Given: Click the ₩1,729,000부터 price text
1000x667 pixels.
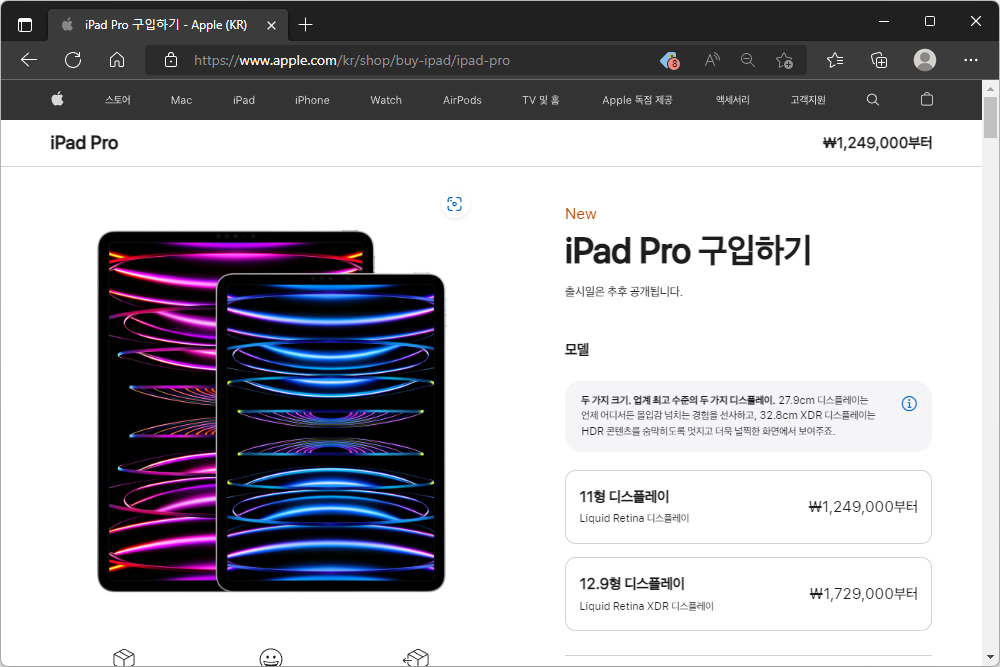Looking at the screenshot, I should tap(864, 594).
